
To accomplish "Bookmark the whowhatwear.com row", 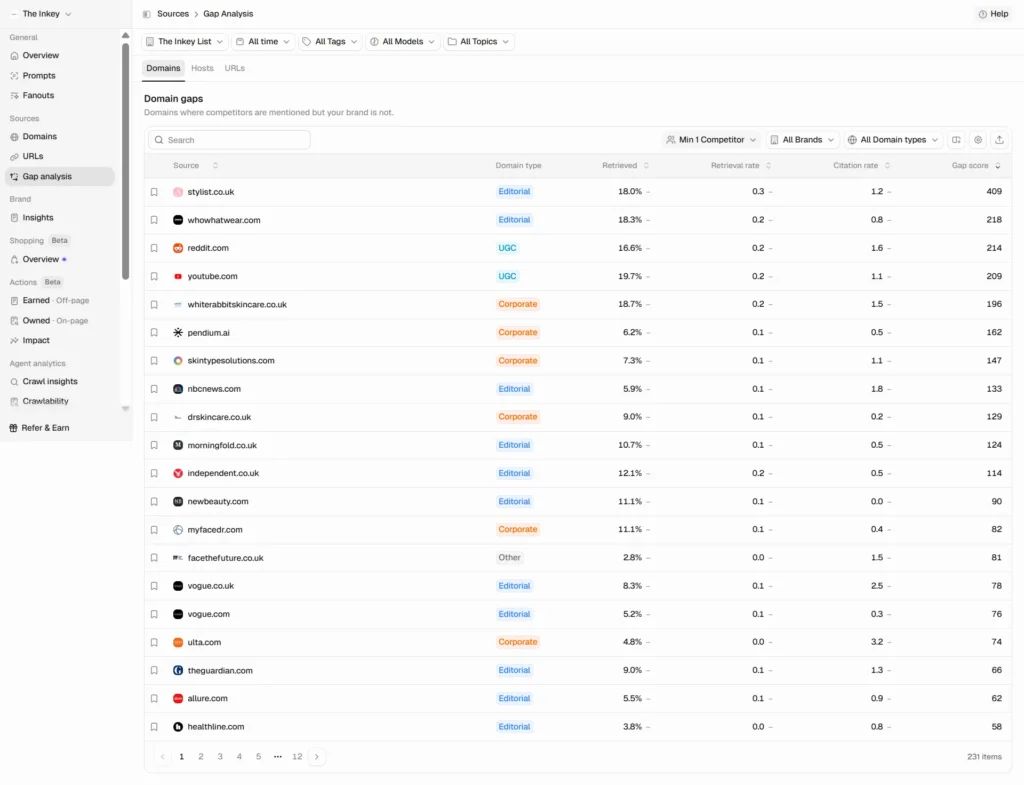I will point(154,220).
